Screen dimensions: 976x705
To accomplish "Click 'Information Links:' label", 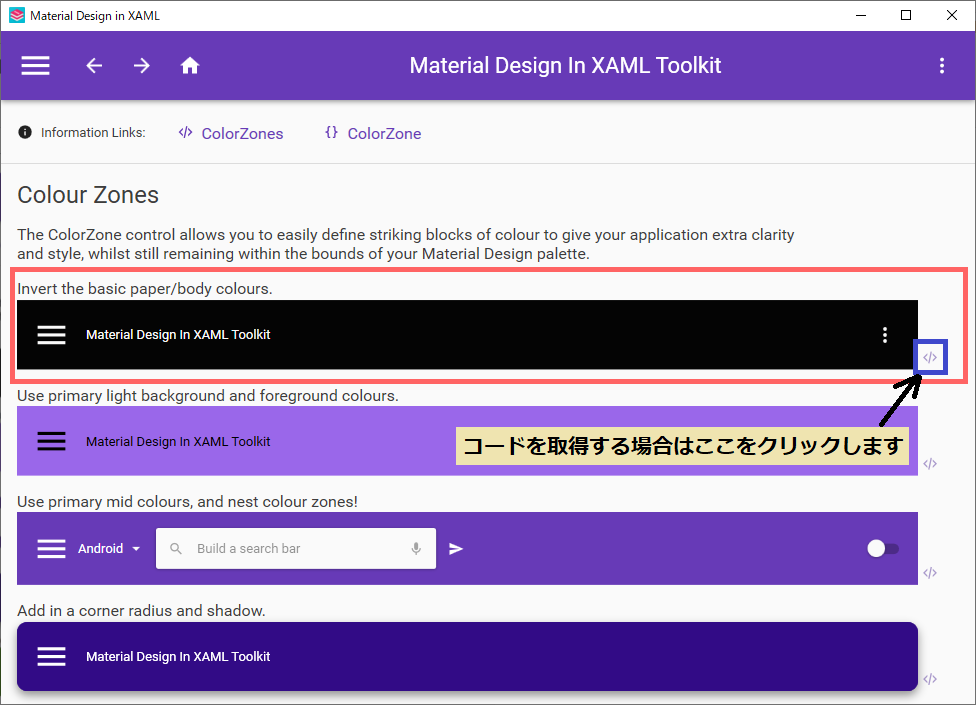I will (93, 133).
